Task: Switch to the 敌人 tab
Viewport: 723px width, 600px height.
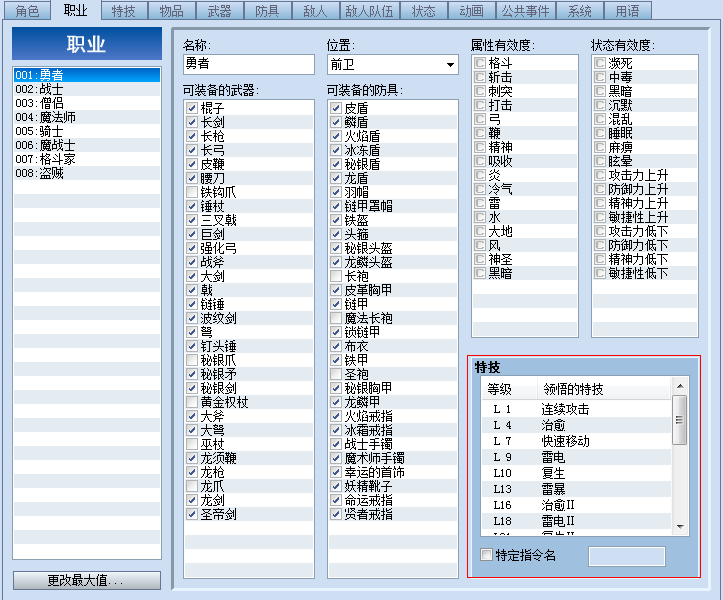Action: pyautogui.click(x=315, y=11)
